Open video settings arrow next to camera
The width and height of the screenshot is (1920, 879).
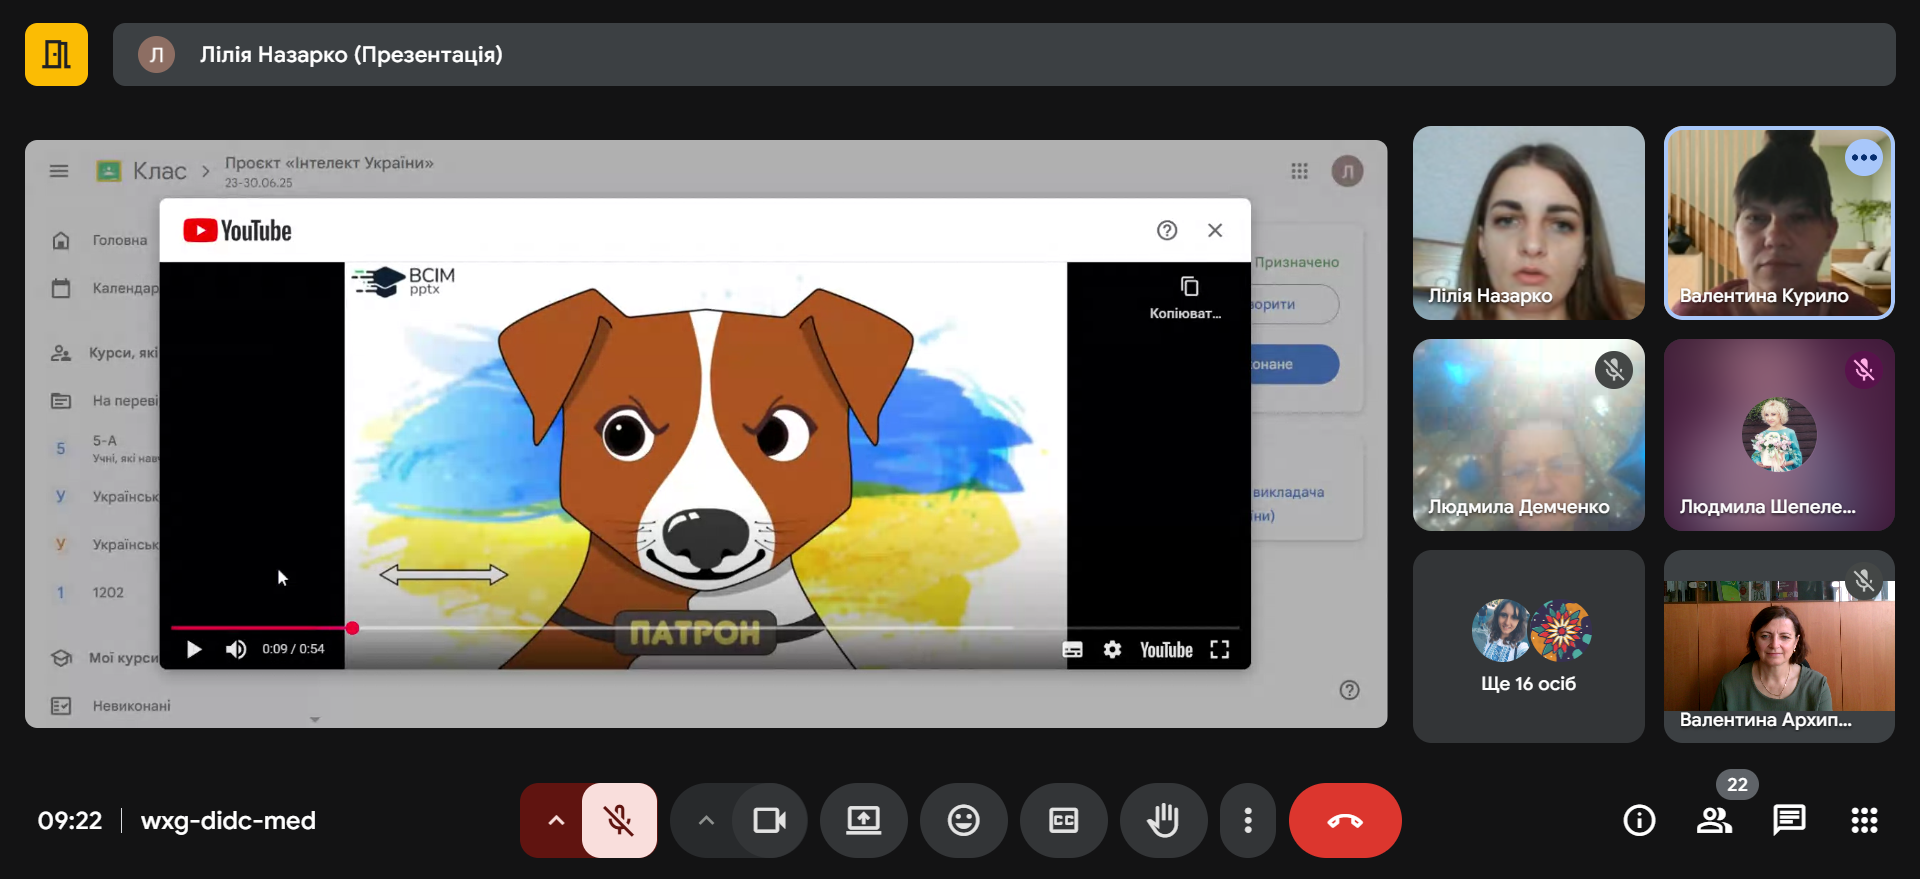(706, 820)
